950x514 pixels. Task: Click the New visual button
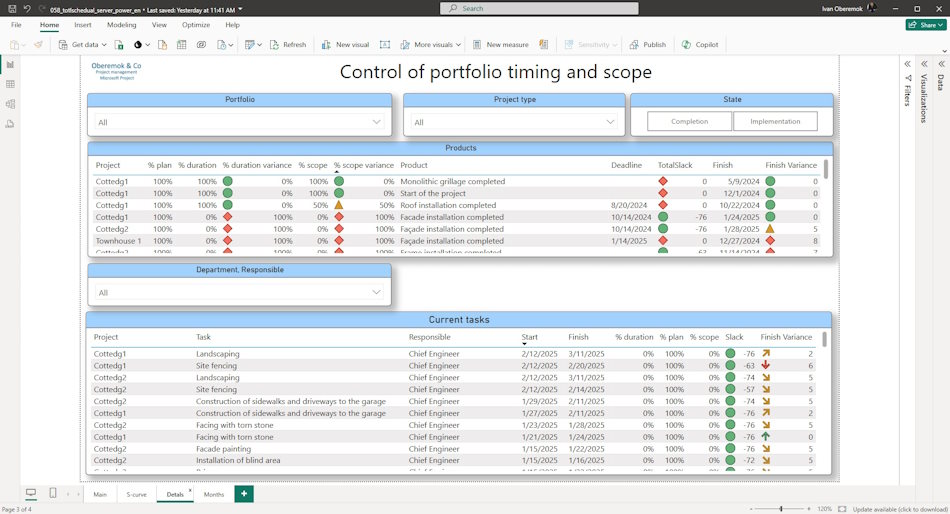tap(345, 45)
